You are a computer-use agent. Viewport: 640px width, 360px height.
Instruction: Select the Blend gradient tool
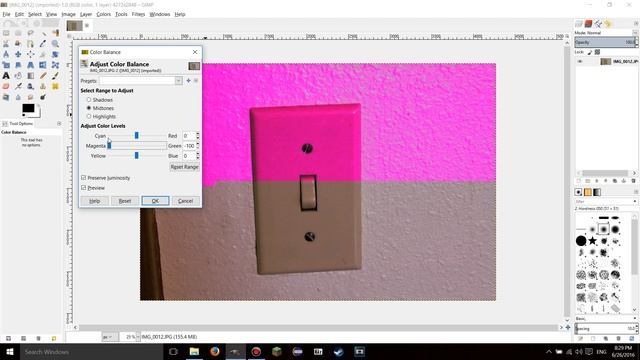31,76
